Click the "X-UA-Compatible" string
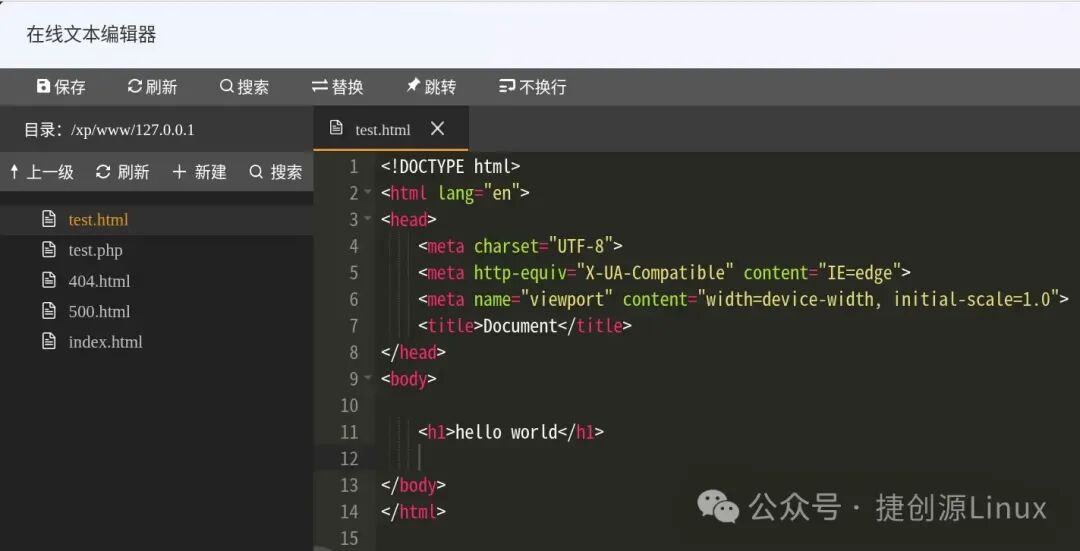 [x=654, y=272]
